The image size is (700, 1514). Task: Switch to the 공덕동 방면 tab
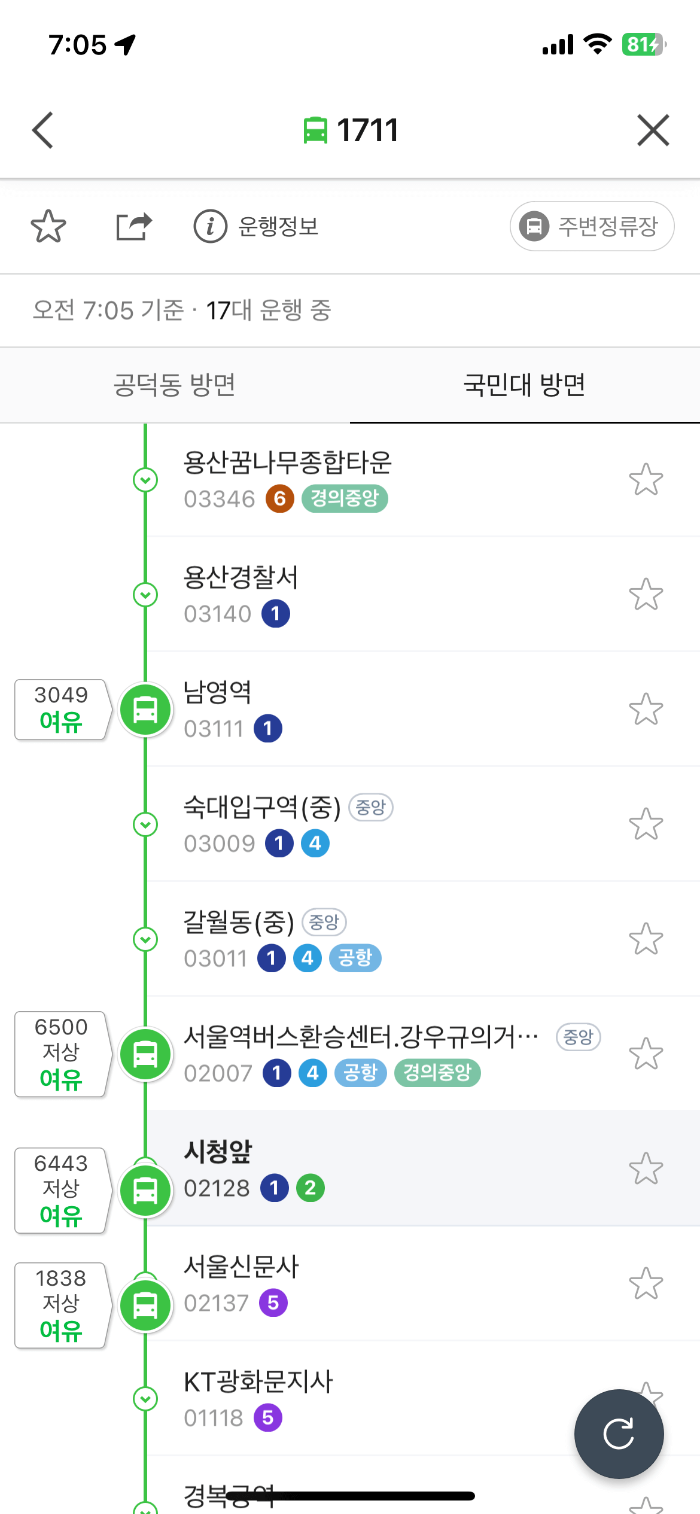click(x=174, y=386)
